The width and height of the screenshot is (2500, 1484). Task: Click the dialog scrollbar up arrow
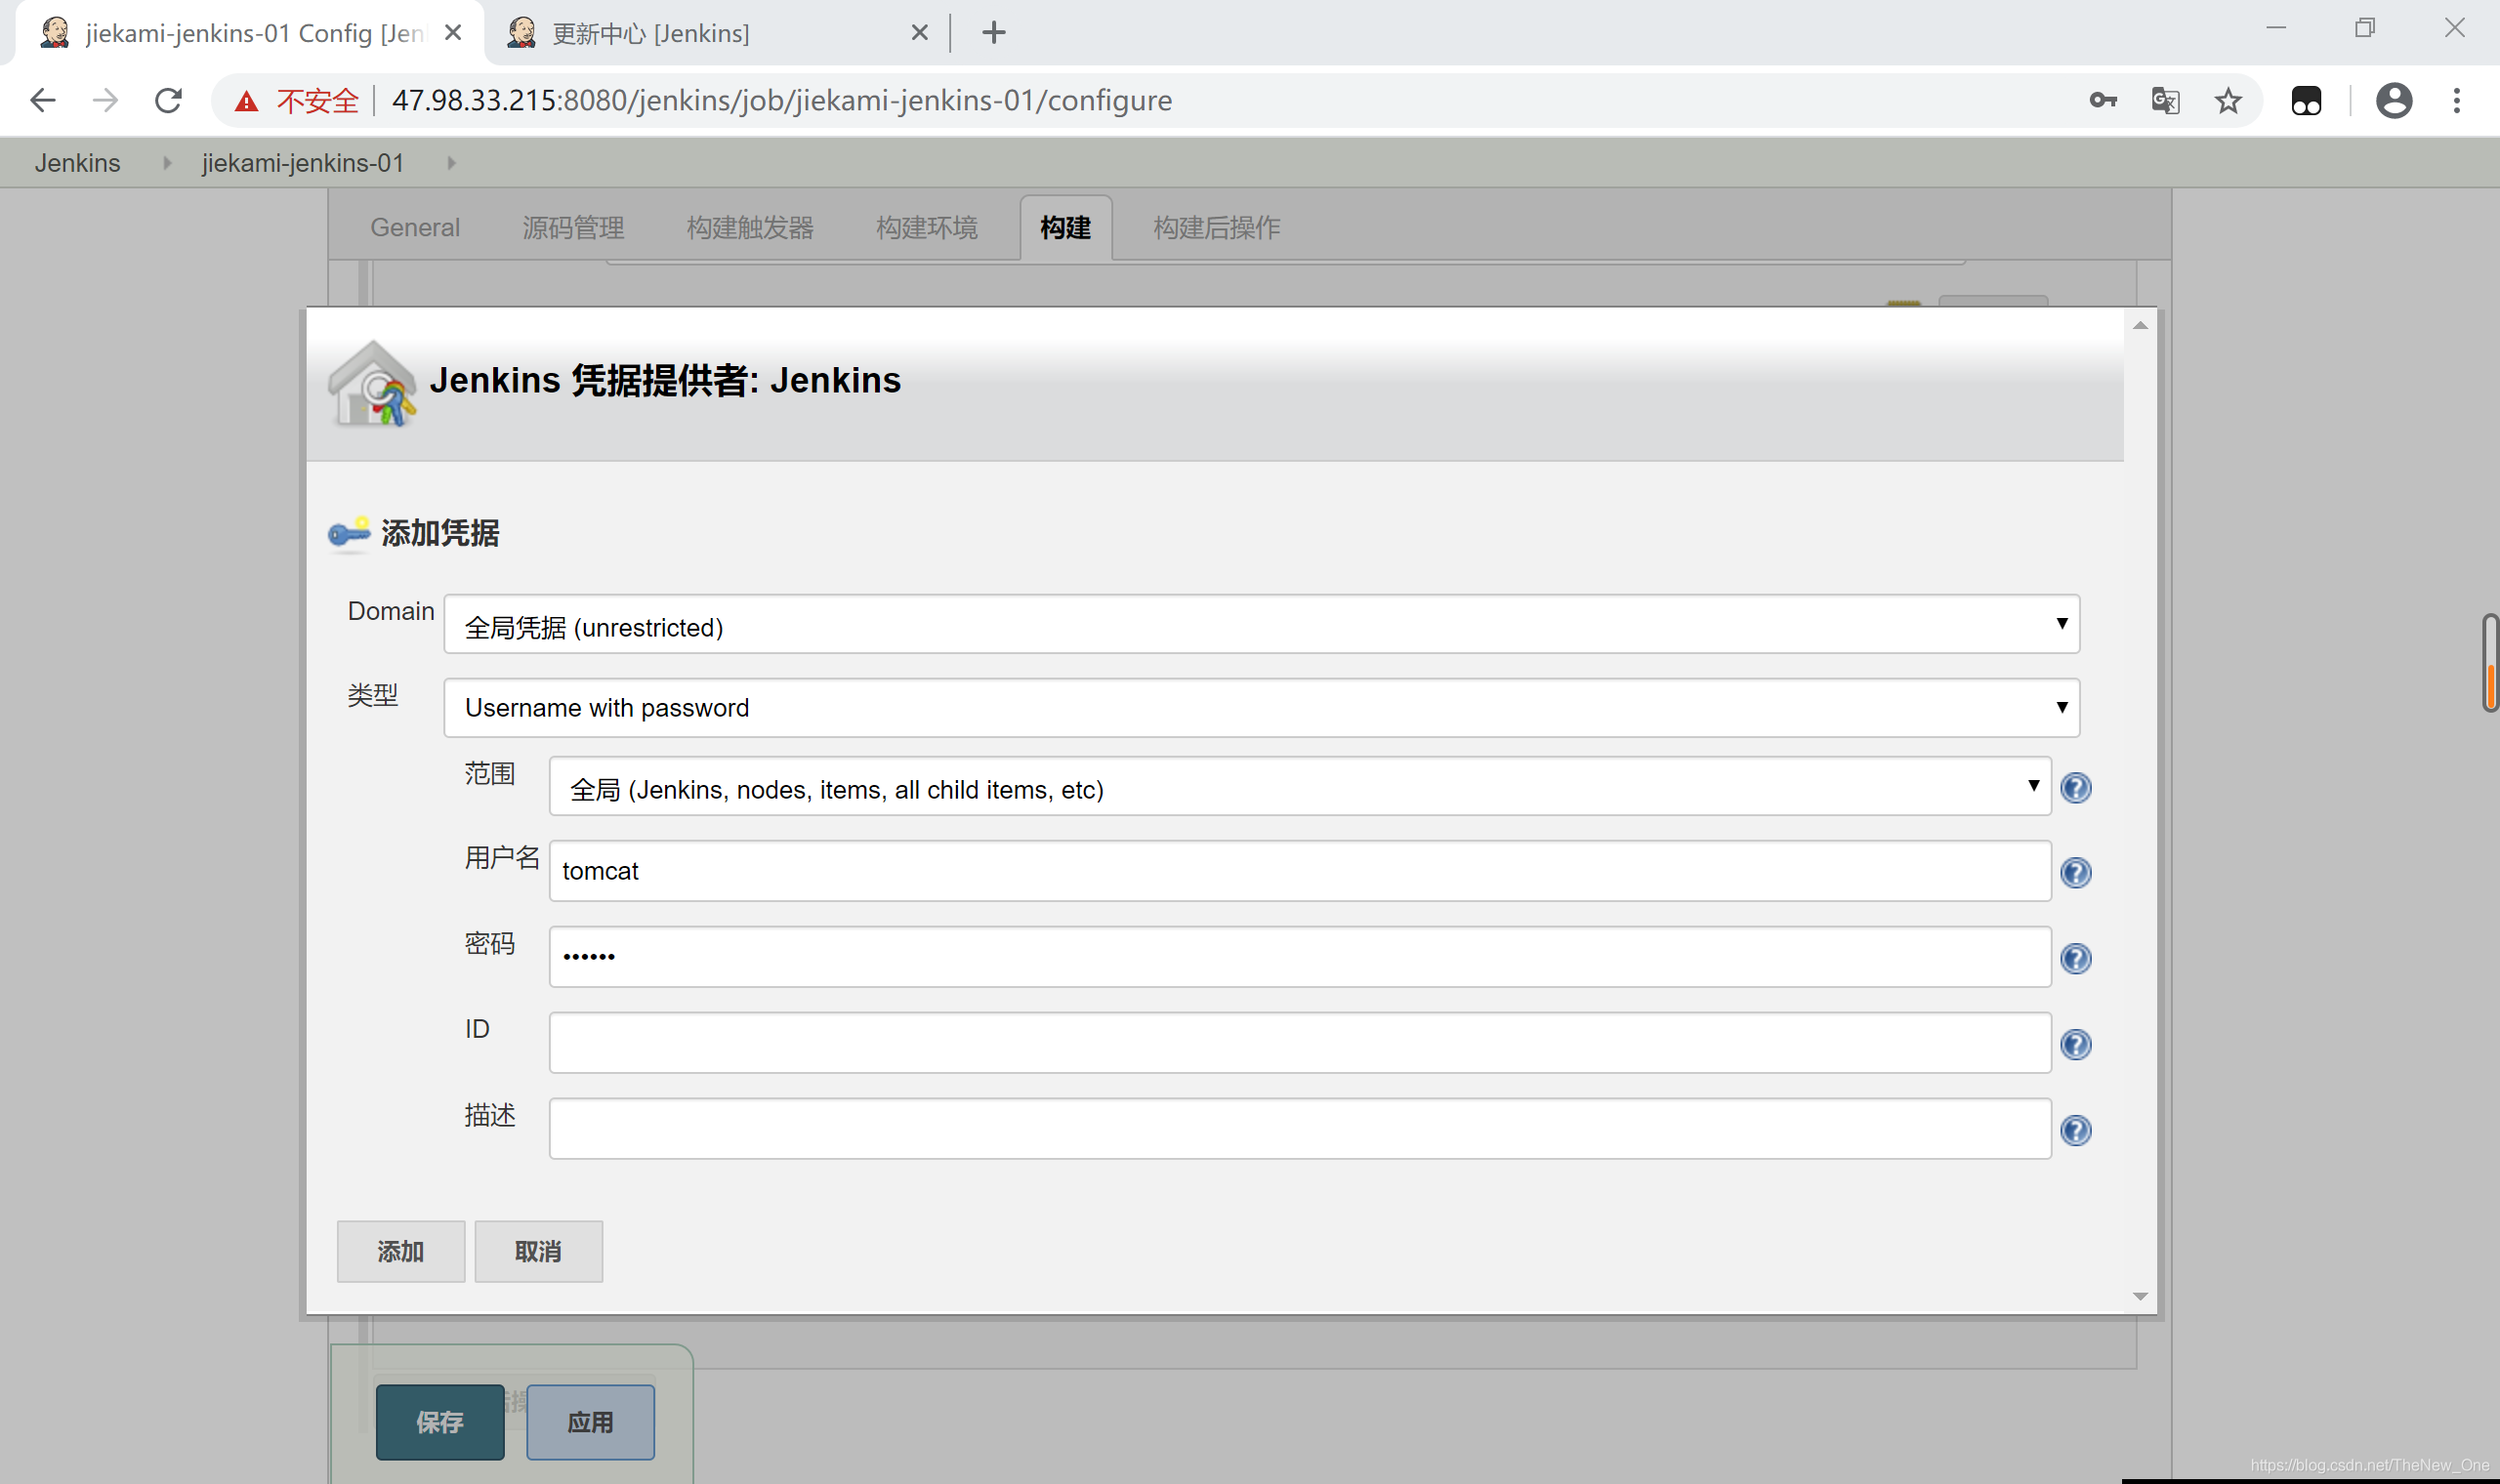2140,325
